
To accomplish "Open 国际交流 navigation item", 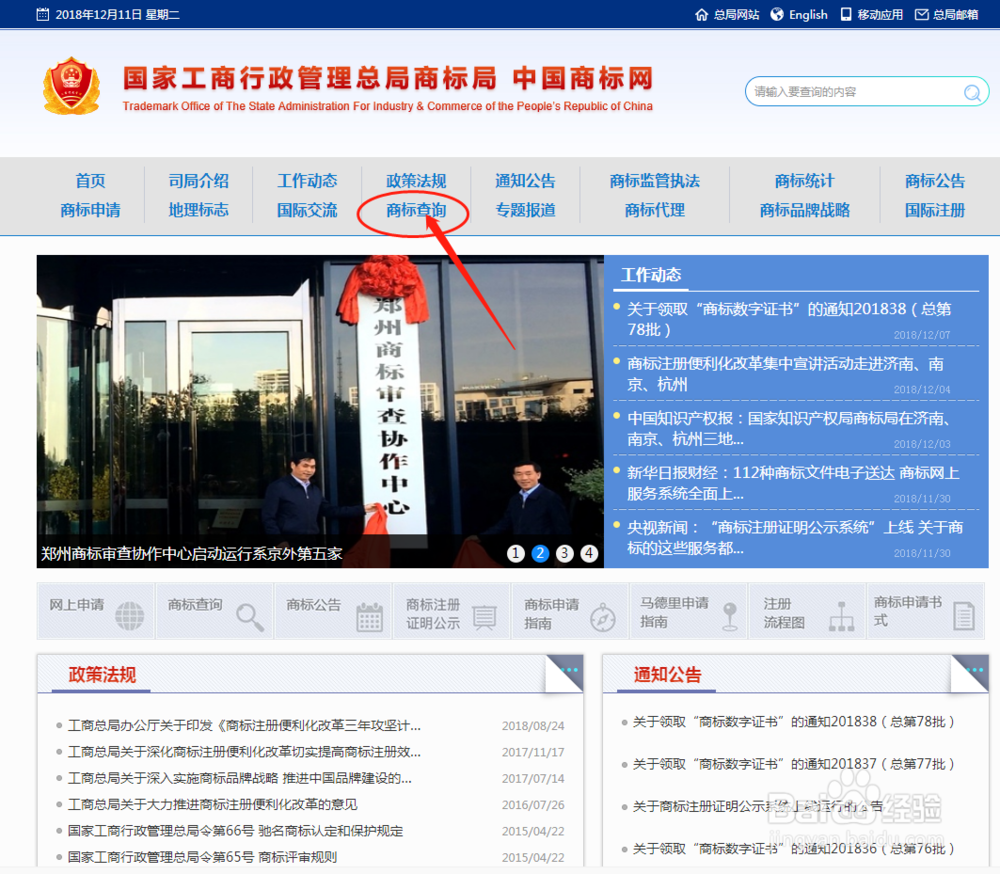I will 307,210.
